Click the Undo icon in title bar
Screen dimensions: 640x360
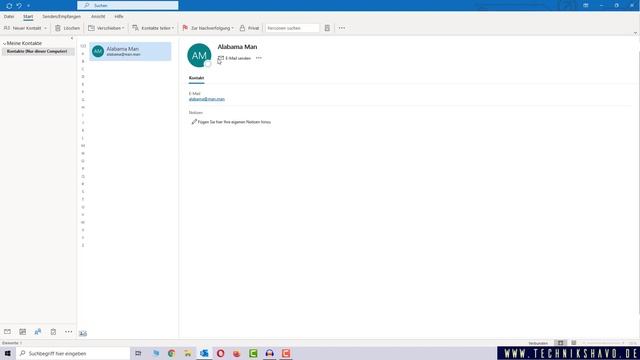[x=19, y=6]
